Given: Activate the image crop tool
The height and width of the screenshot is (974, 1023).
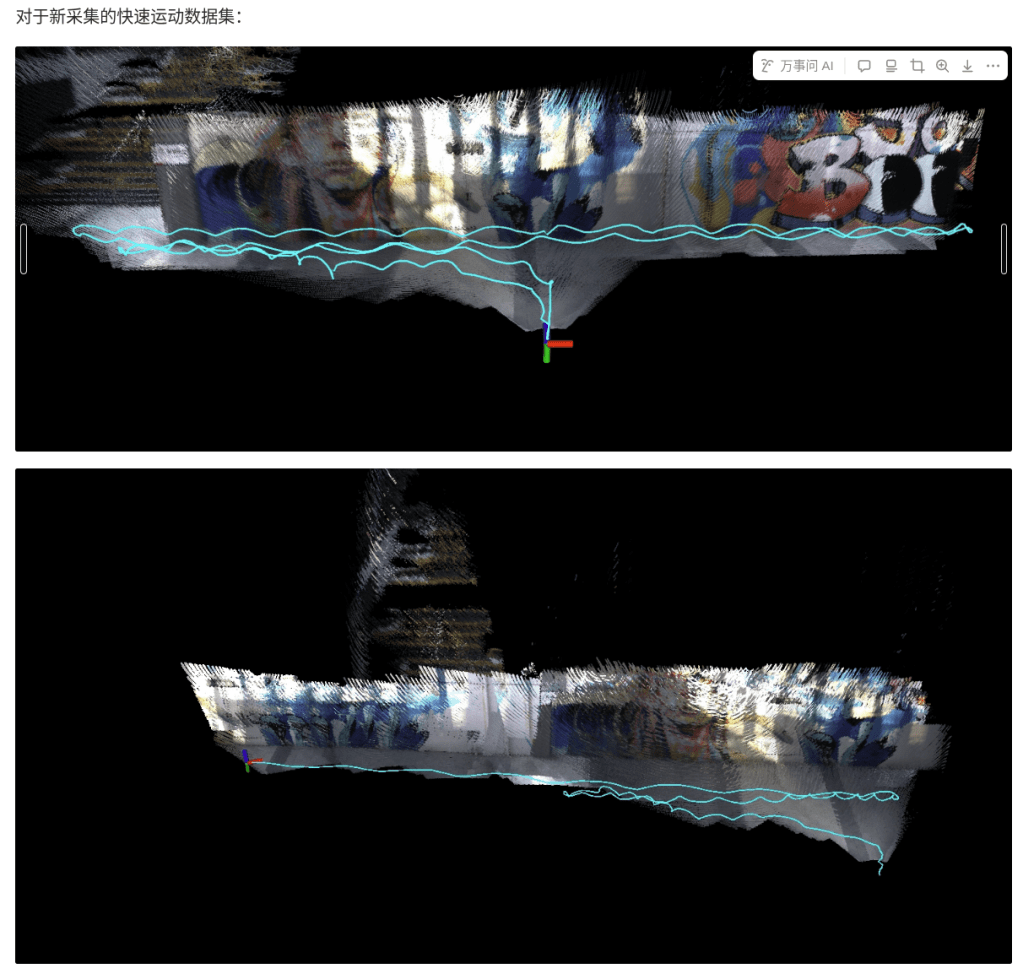Looking at the screenshot, I should coord(916,66).
